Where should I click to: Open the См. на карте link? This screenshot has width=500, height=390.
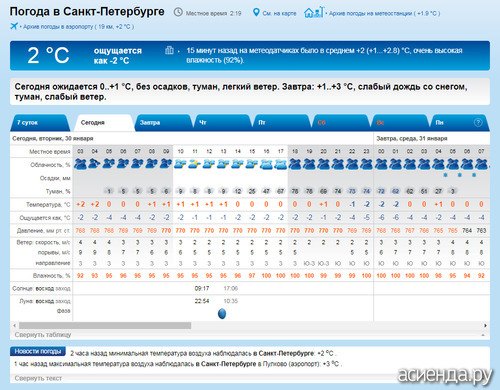[x=279, y=13]
